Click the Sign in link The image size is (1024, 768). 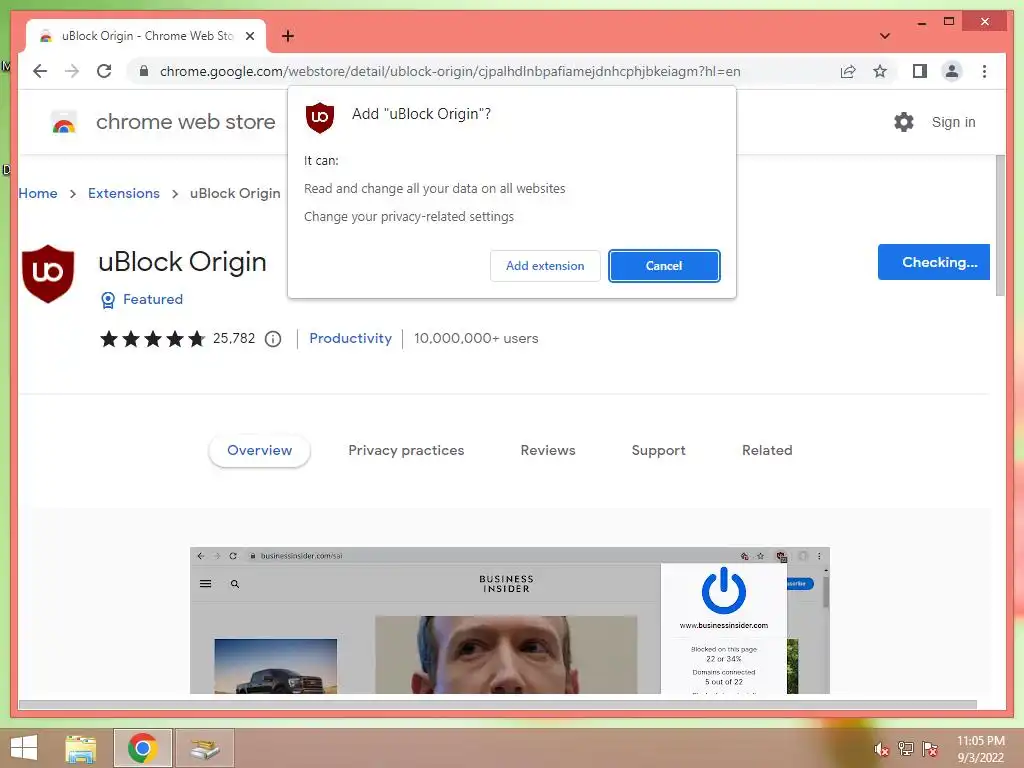click(953, 122)
